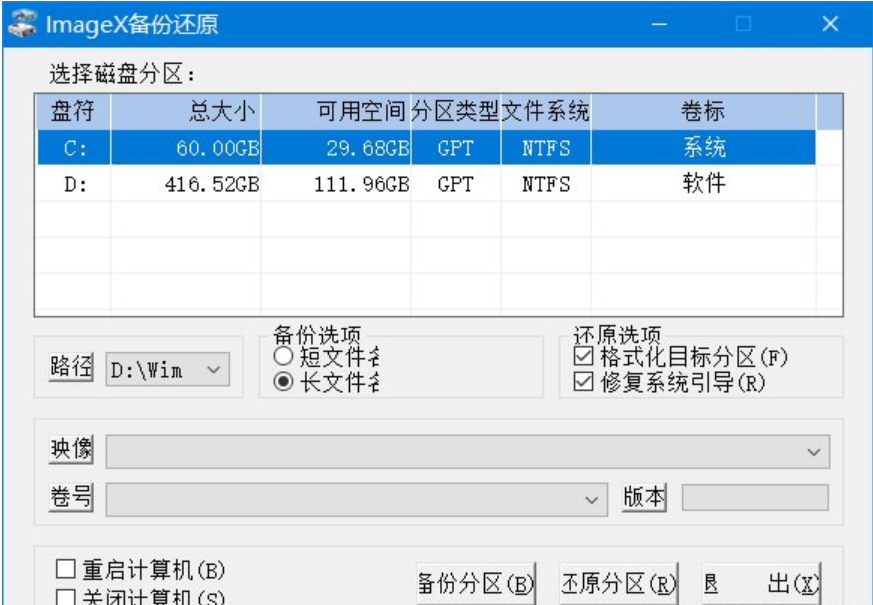Click the NTFS cell in the D: row
Screen dimensions: 873x605
point(546,184)
